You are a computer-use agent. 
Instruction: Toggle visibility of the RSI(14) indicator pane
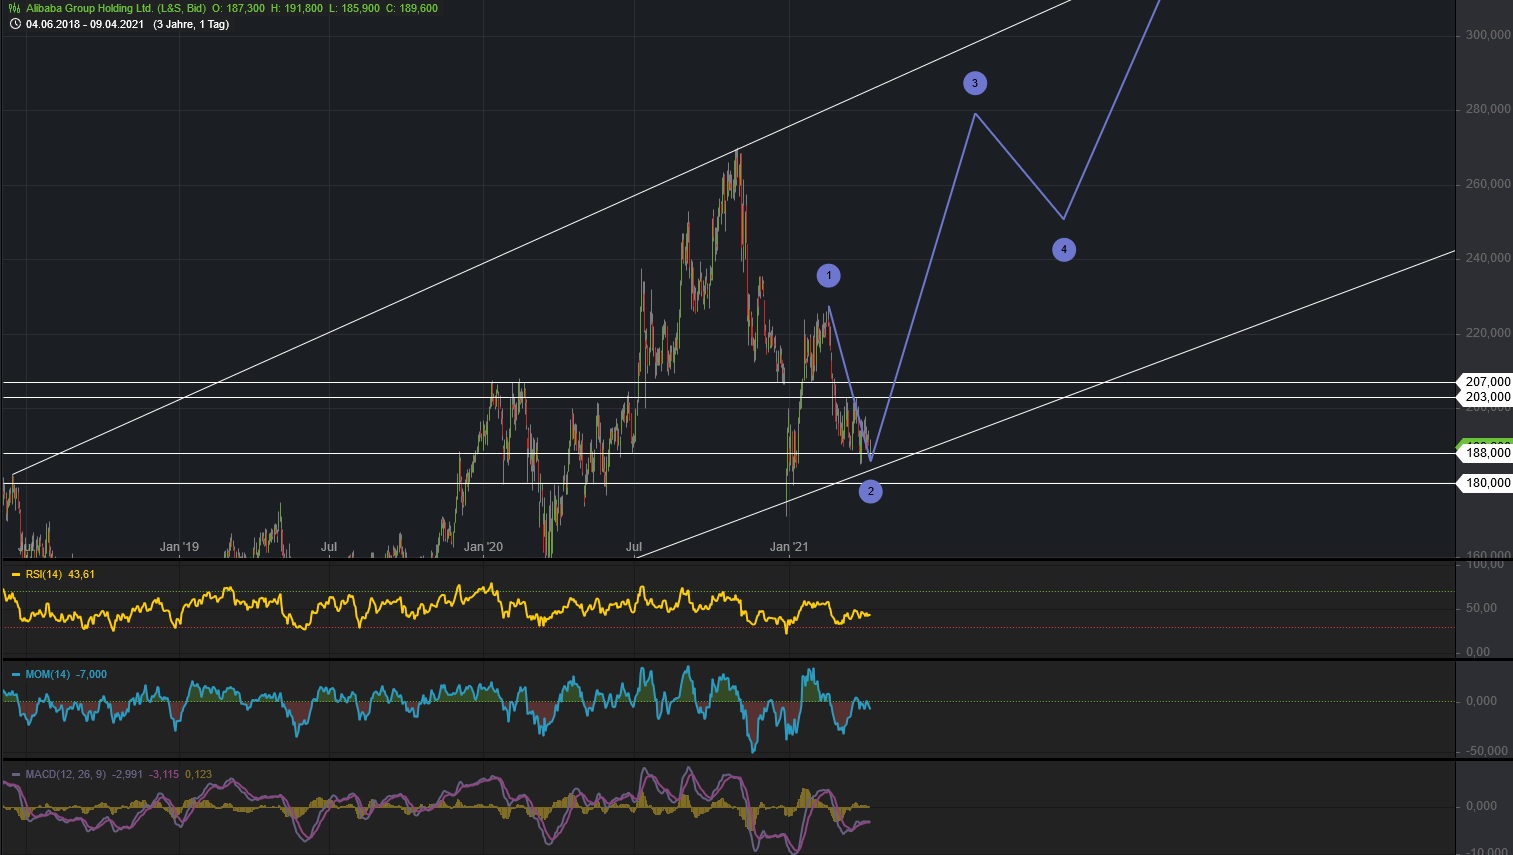pyautogui.click(x=17, y=574)
